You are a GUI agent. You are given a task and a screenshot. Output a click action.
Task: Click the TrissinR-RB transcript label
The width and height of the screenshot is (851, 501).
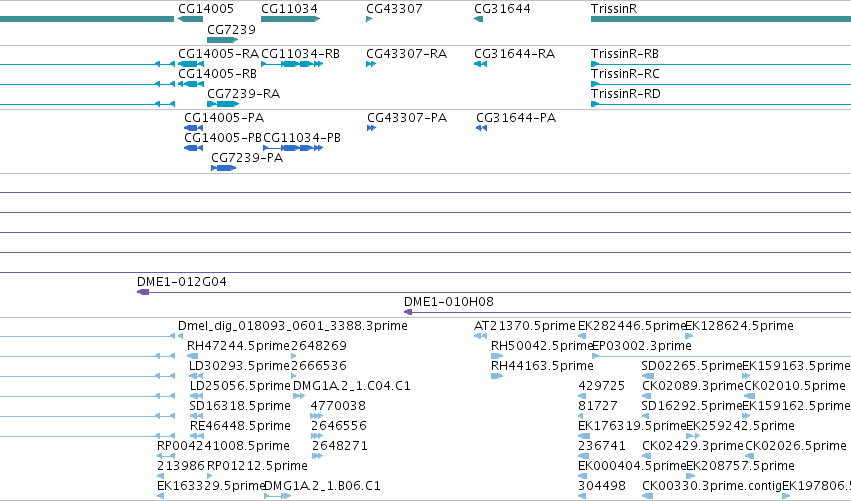(x=625, y=54)
